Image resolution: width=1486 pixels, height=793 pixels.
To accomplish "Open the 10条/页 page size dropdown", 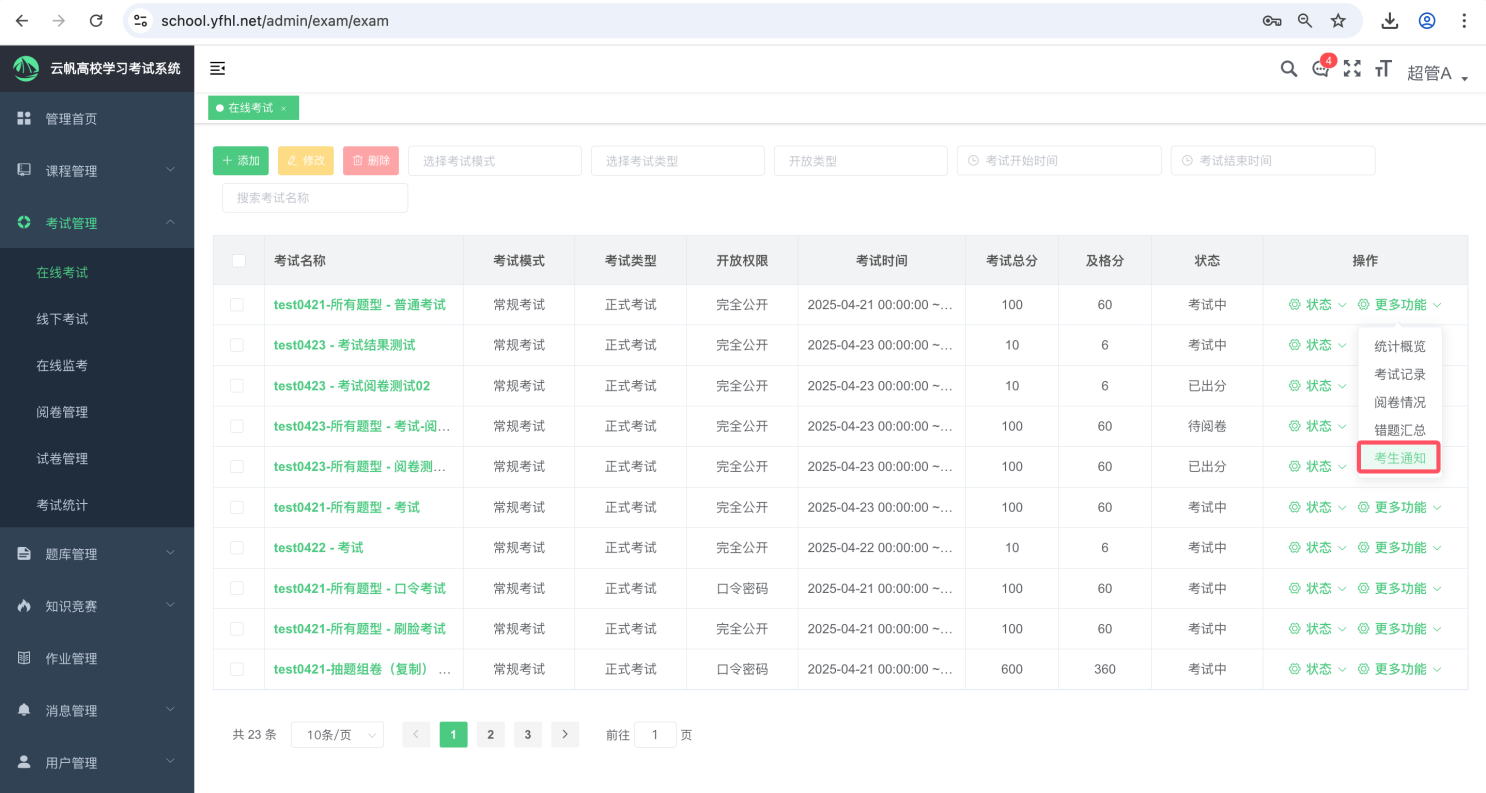I will (x=337, y=735).
